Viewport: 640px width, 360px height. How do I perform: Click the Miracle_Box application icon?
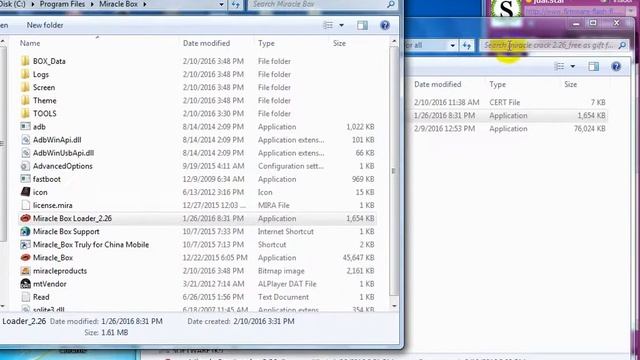pyautogui.click(x=25, y=258)
